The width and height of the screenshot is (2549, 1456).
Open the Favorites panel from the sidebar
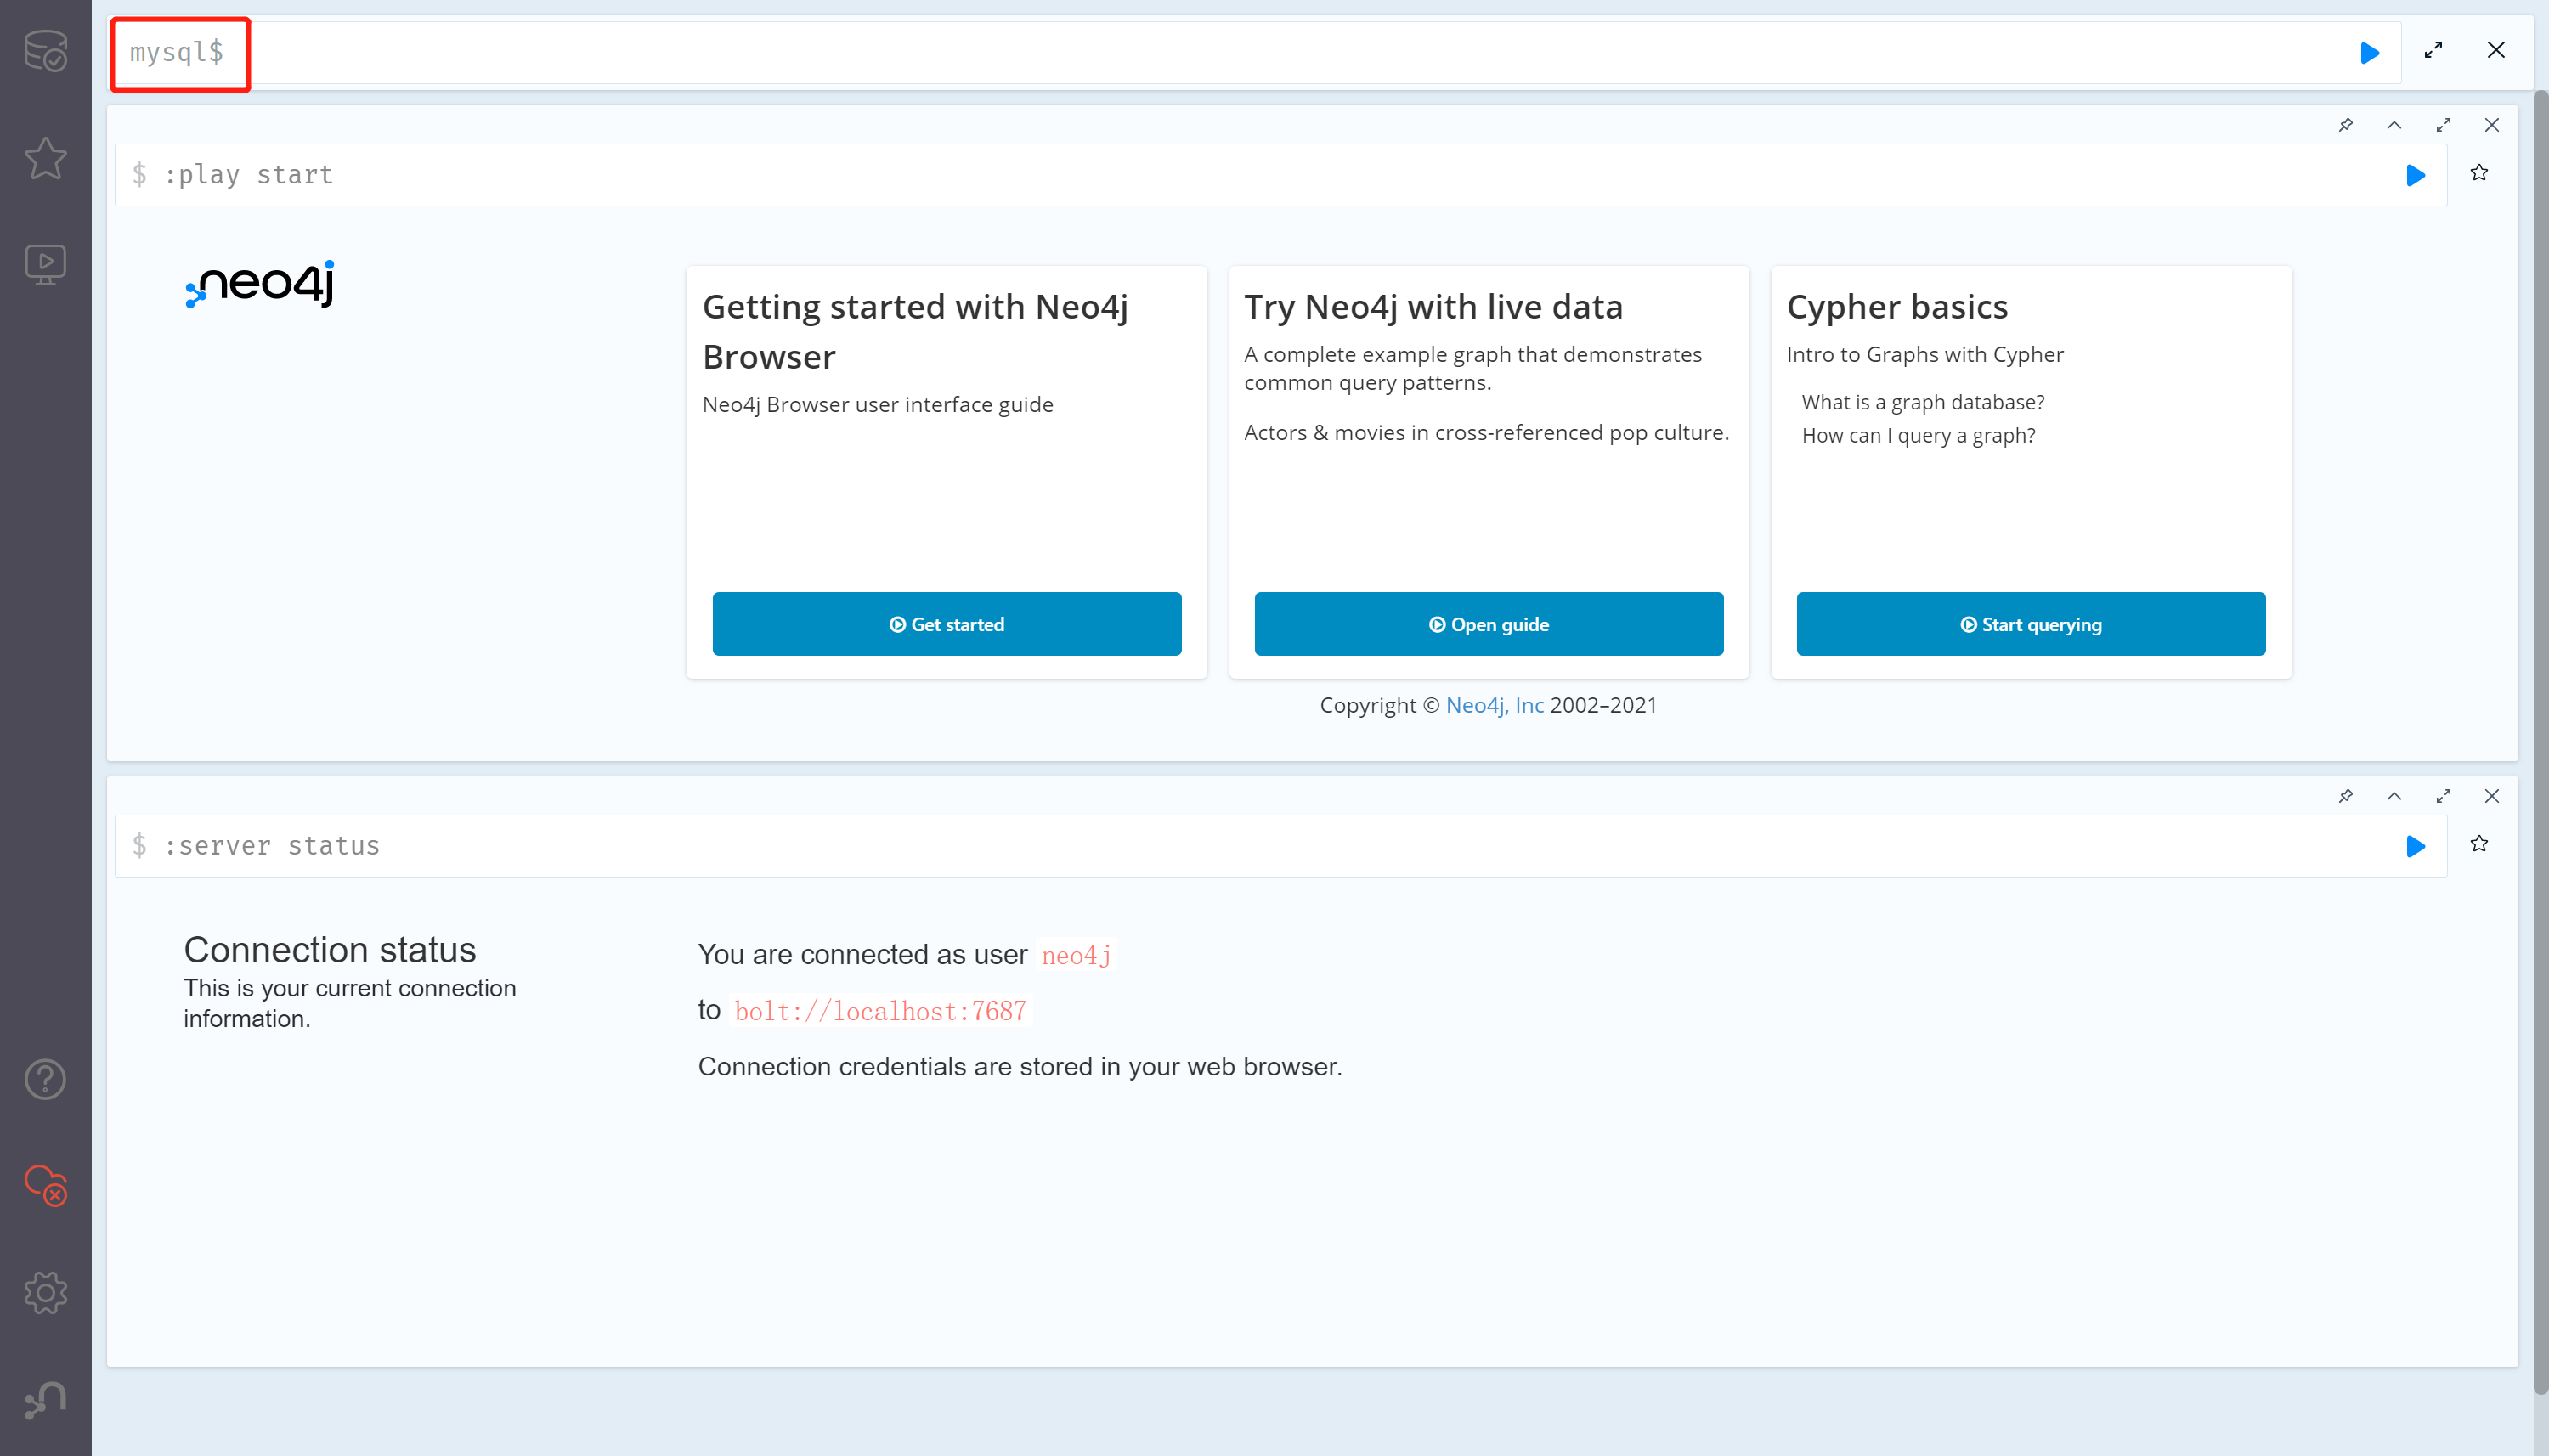pos(45,158)
